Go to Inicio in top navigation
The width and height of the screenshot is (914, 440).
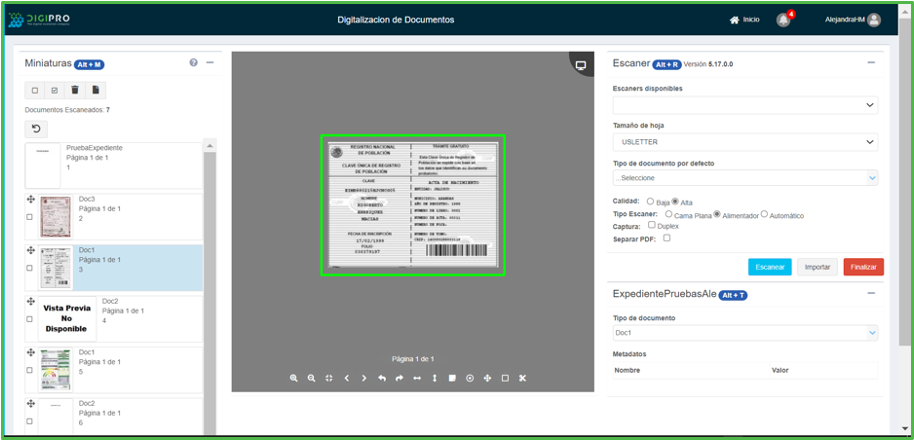click(x=745, y=20)
